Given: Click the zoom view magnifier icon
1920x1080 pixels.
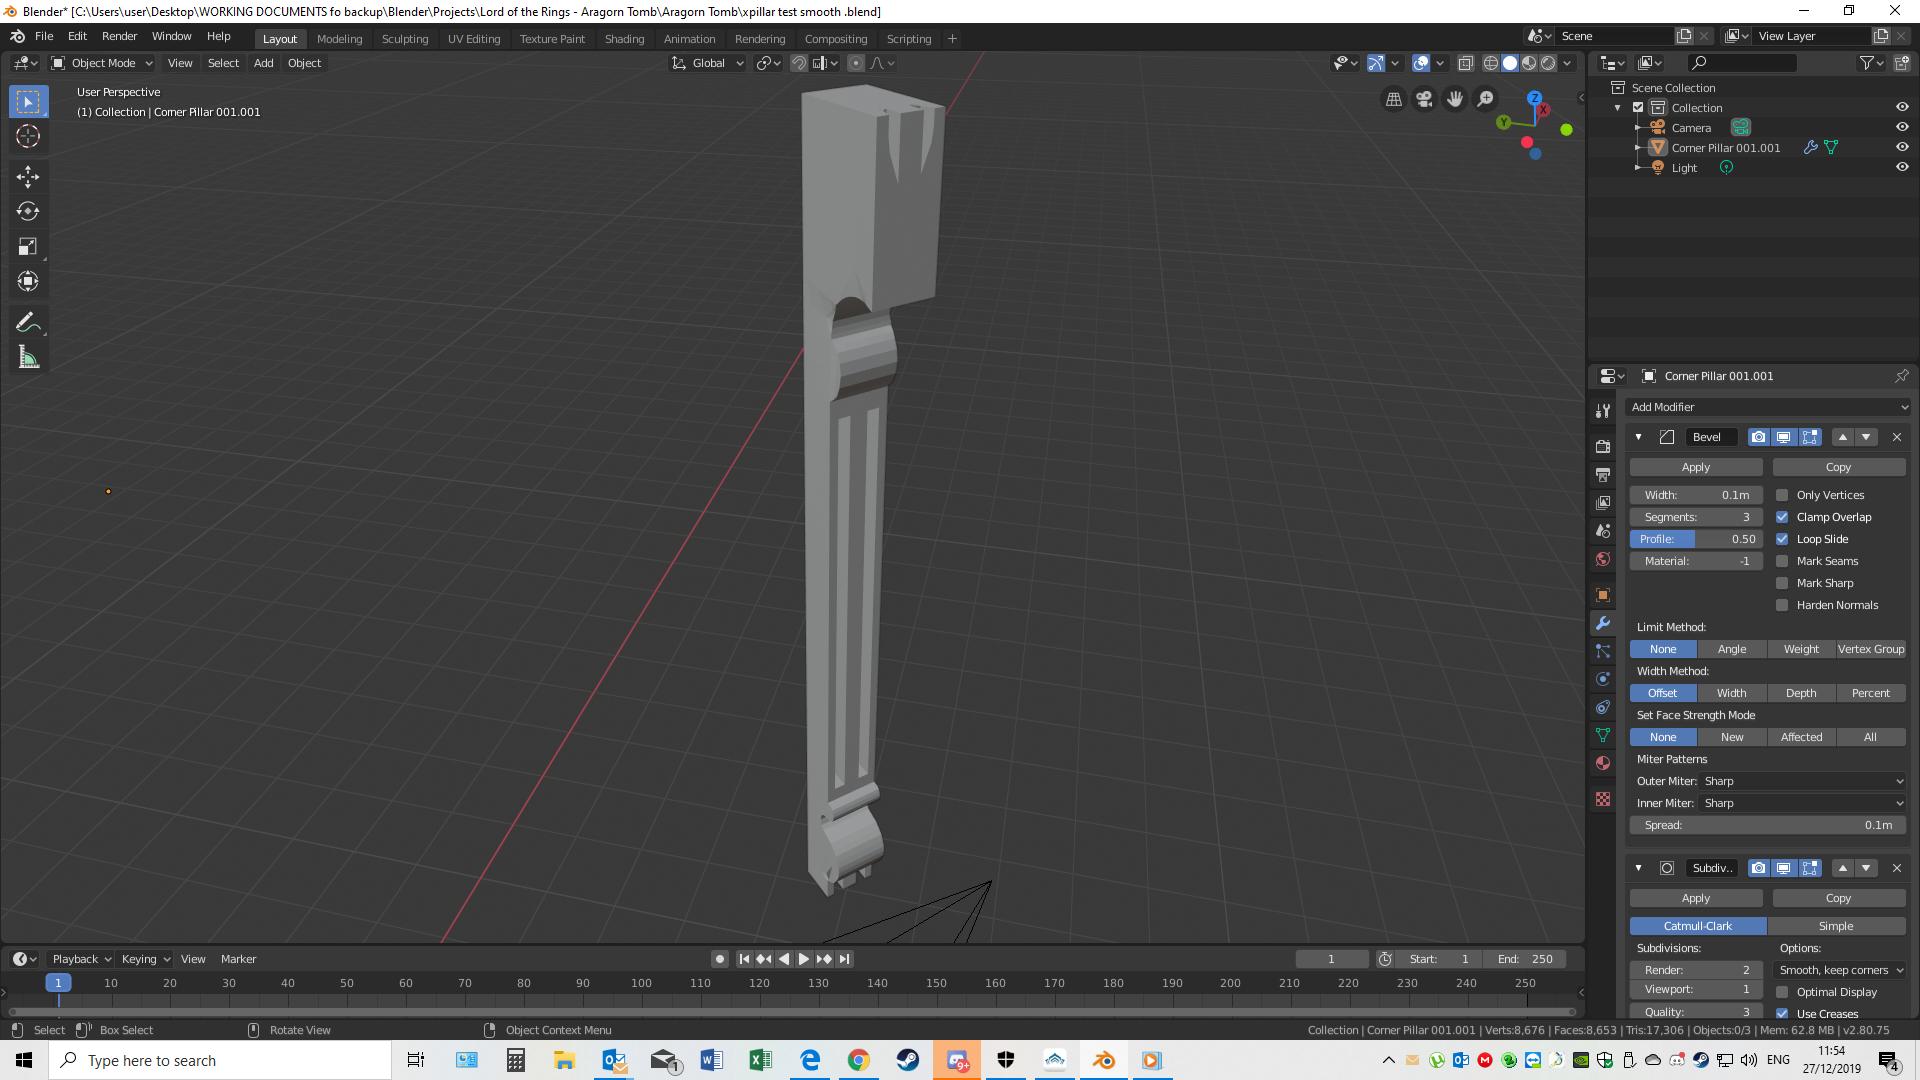Looking at the screenshot, I should click(x=1486, y=99).
